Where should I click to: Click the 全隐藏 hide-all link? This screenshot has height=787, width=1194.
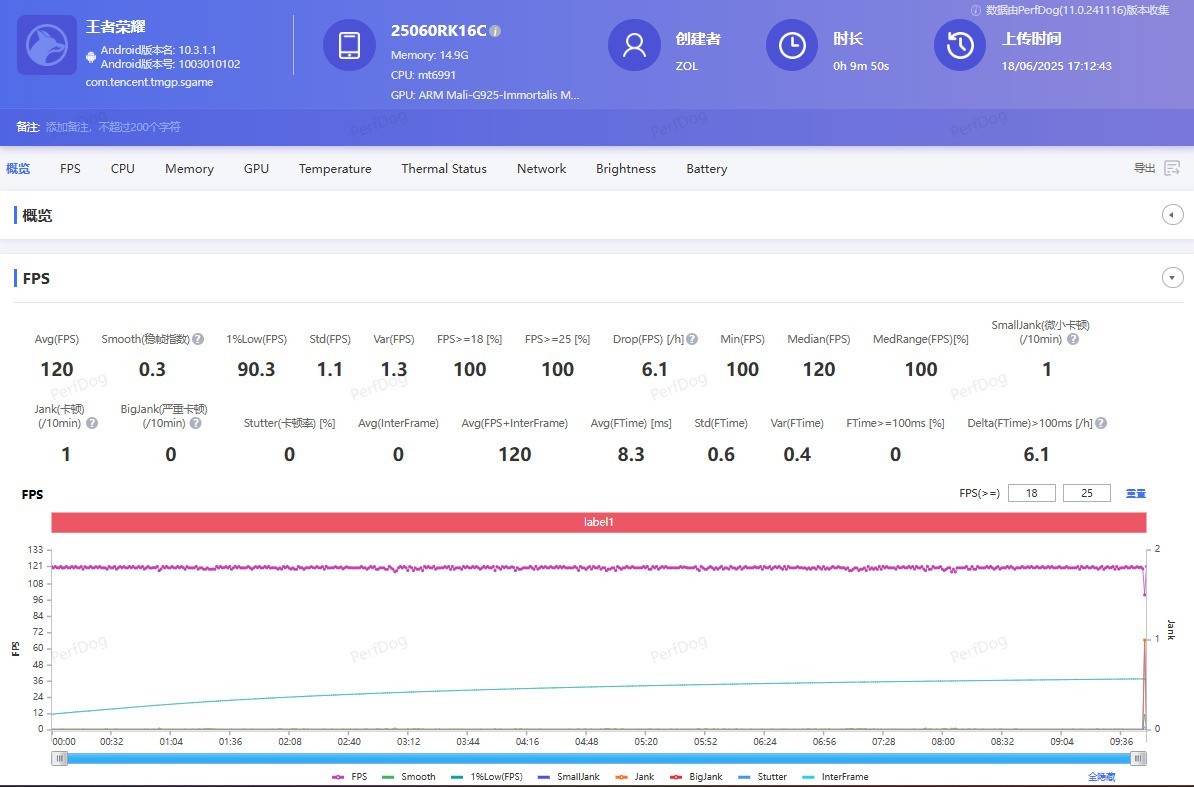click(1101, 776)
